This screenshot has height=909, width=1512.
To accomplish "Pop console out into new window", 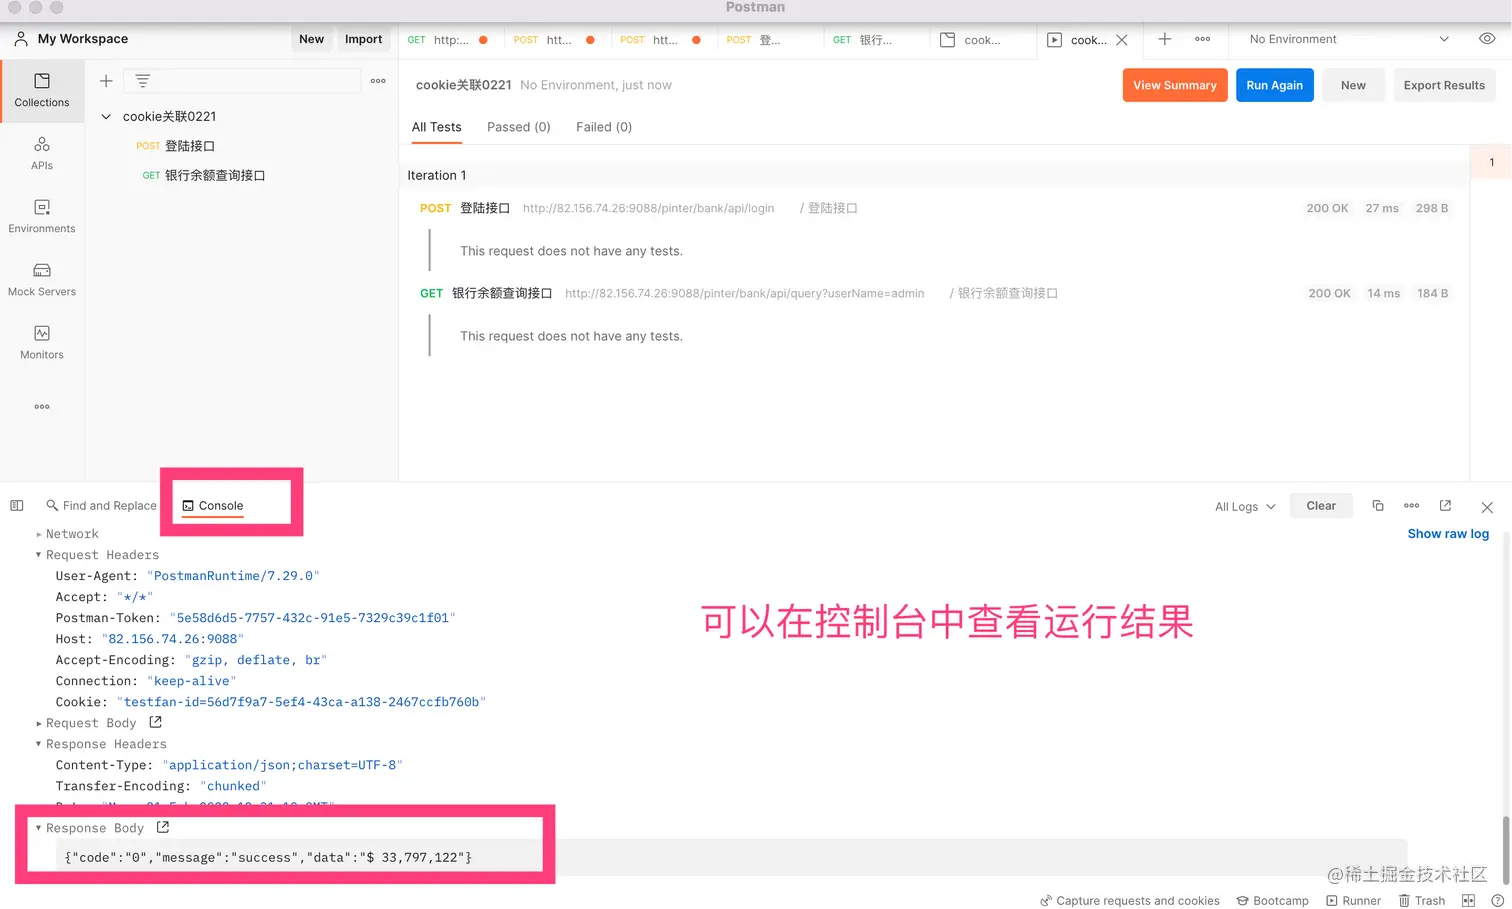I will click(1445, 506).
